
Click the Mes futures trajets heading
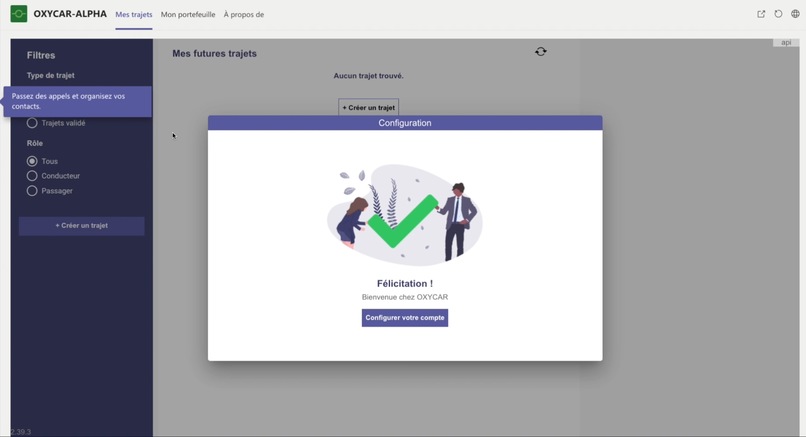point(214,53)
